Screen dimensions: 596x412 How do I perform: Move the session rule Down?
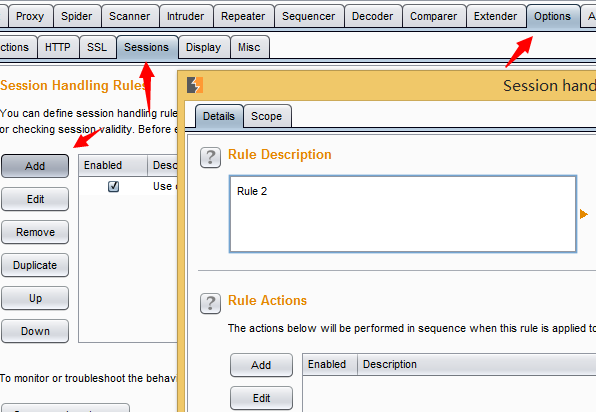(x=35, y=331)
